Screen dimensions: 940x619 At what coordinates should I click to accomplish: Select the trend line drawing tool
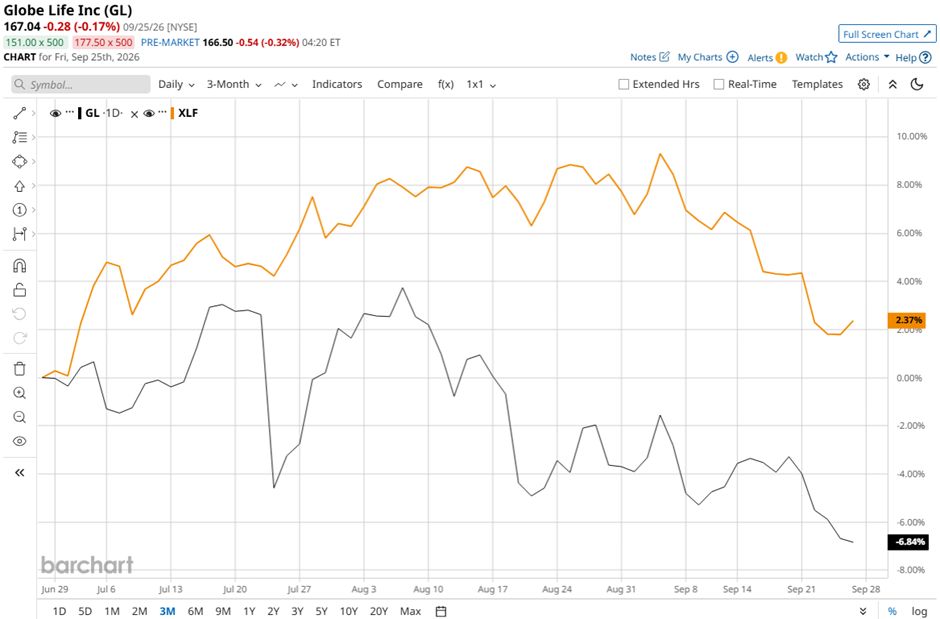coord(19,113)
